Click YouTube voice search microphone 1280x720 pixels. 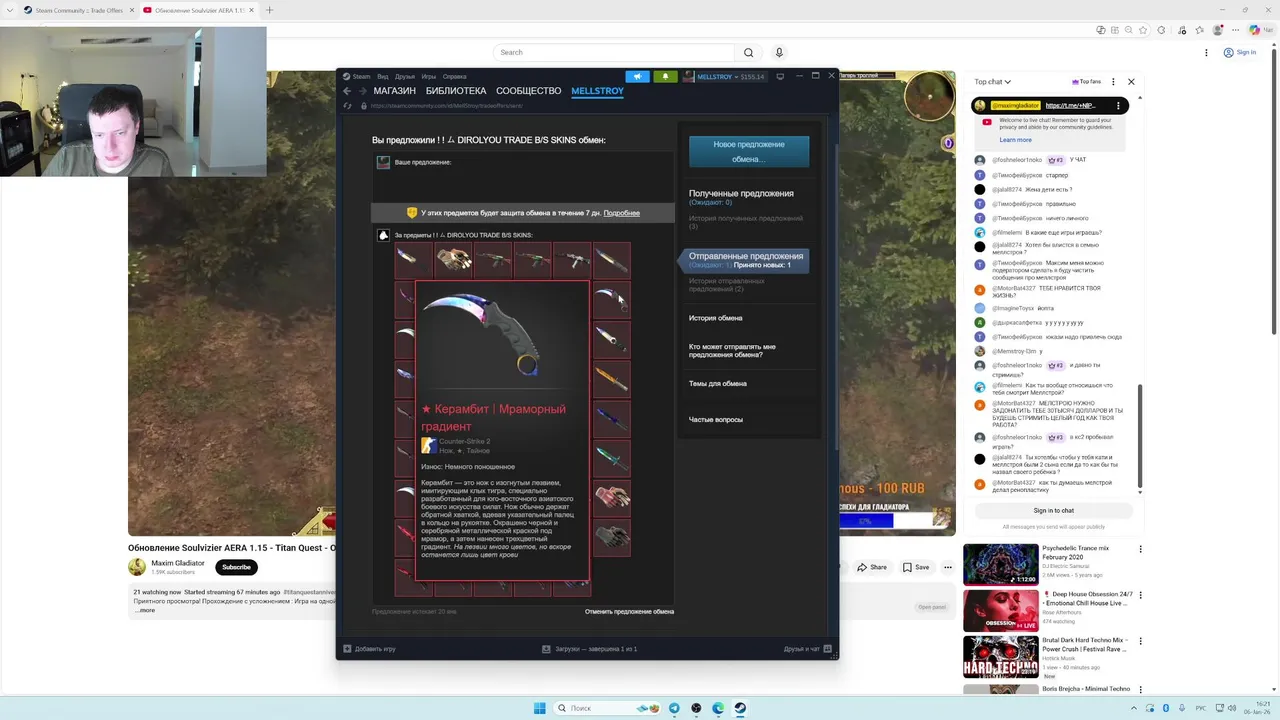tap(779, 52)
